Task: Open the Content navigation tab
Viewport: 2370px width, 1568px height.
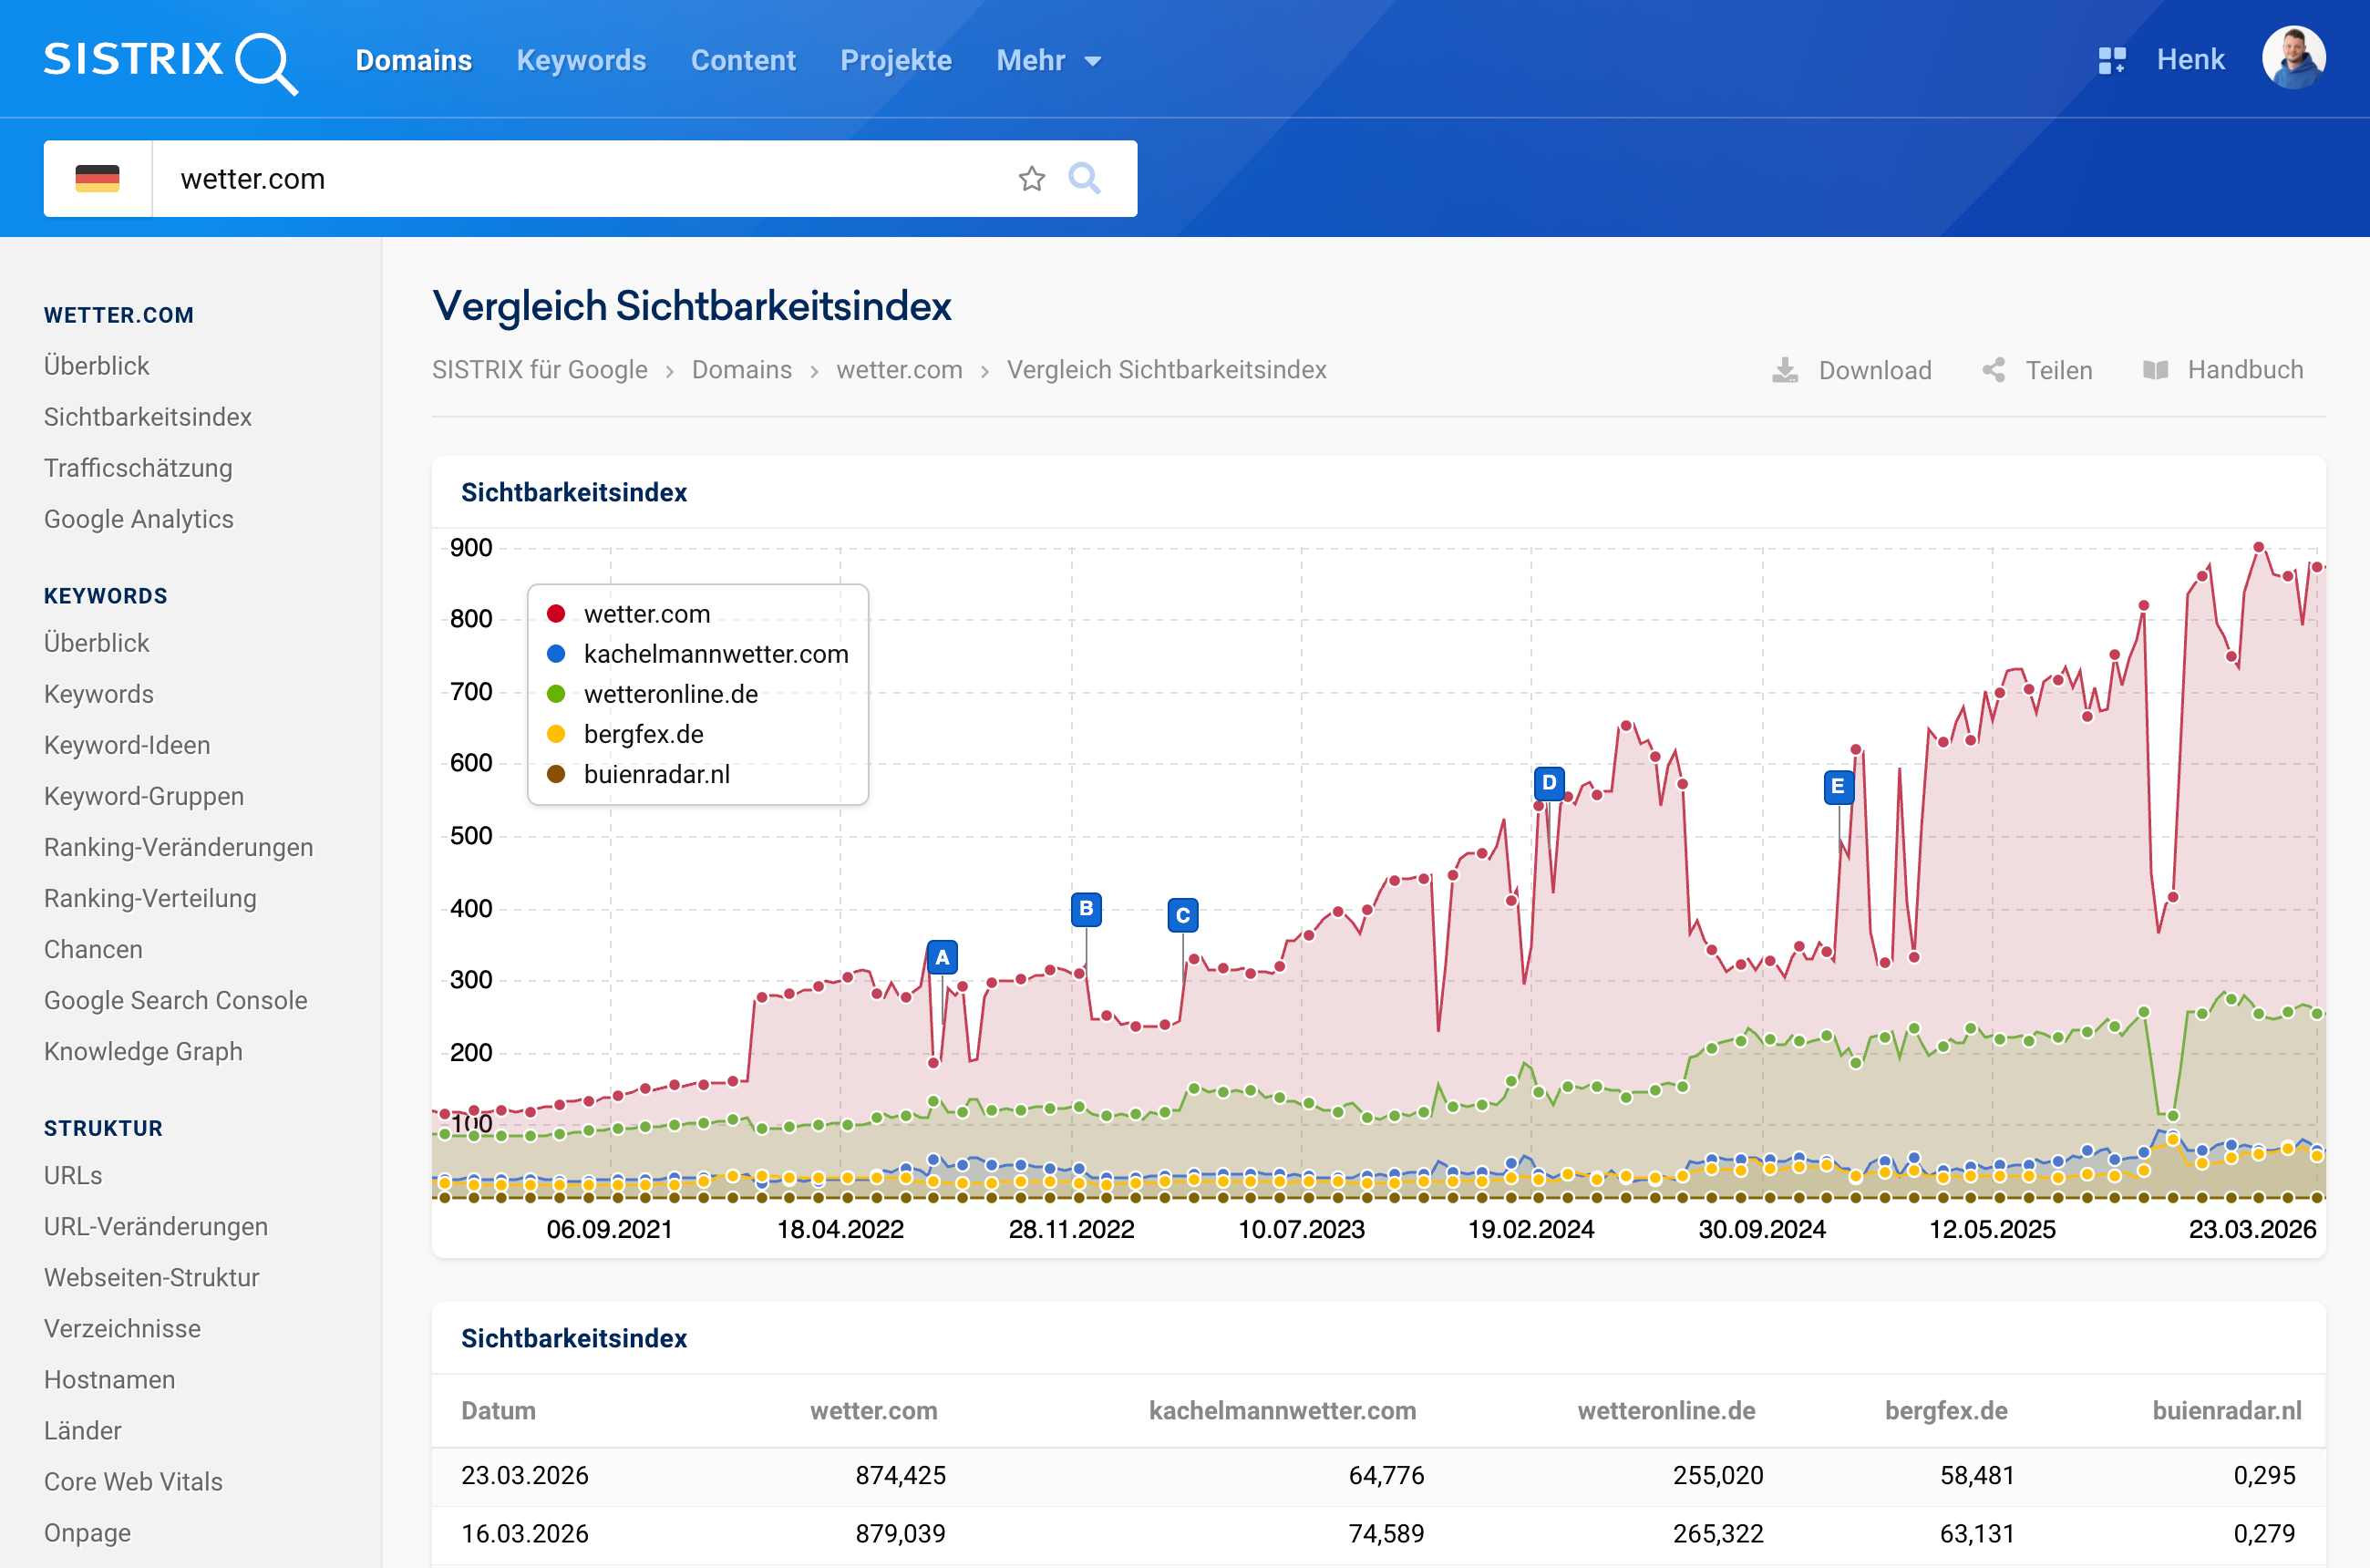Action: [x=743, y=61]
